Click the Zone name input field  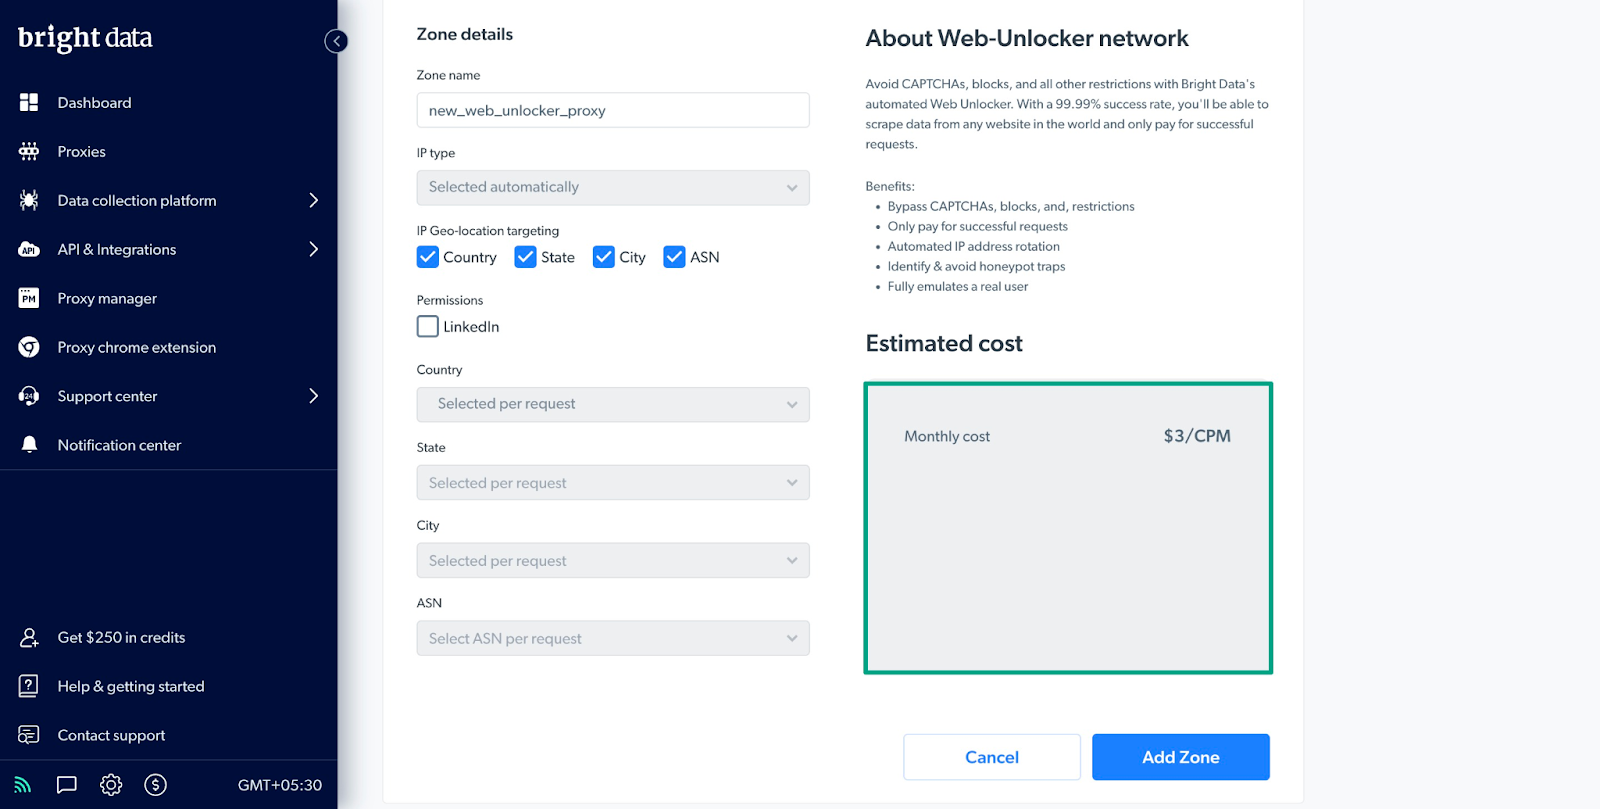click(x=612, y=111)
